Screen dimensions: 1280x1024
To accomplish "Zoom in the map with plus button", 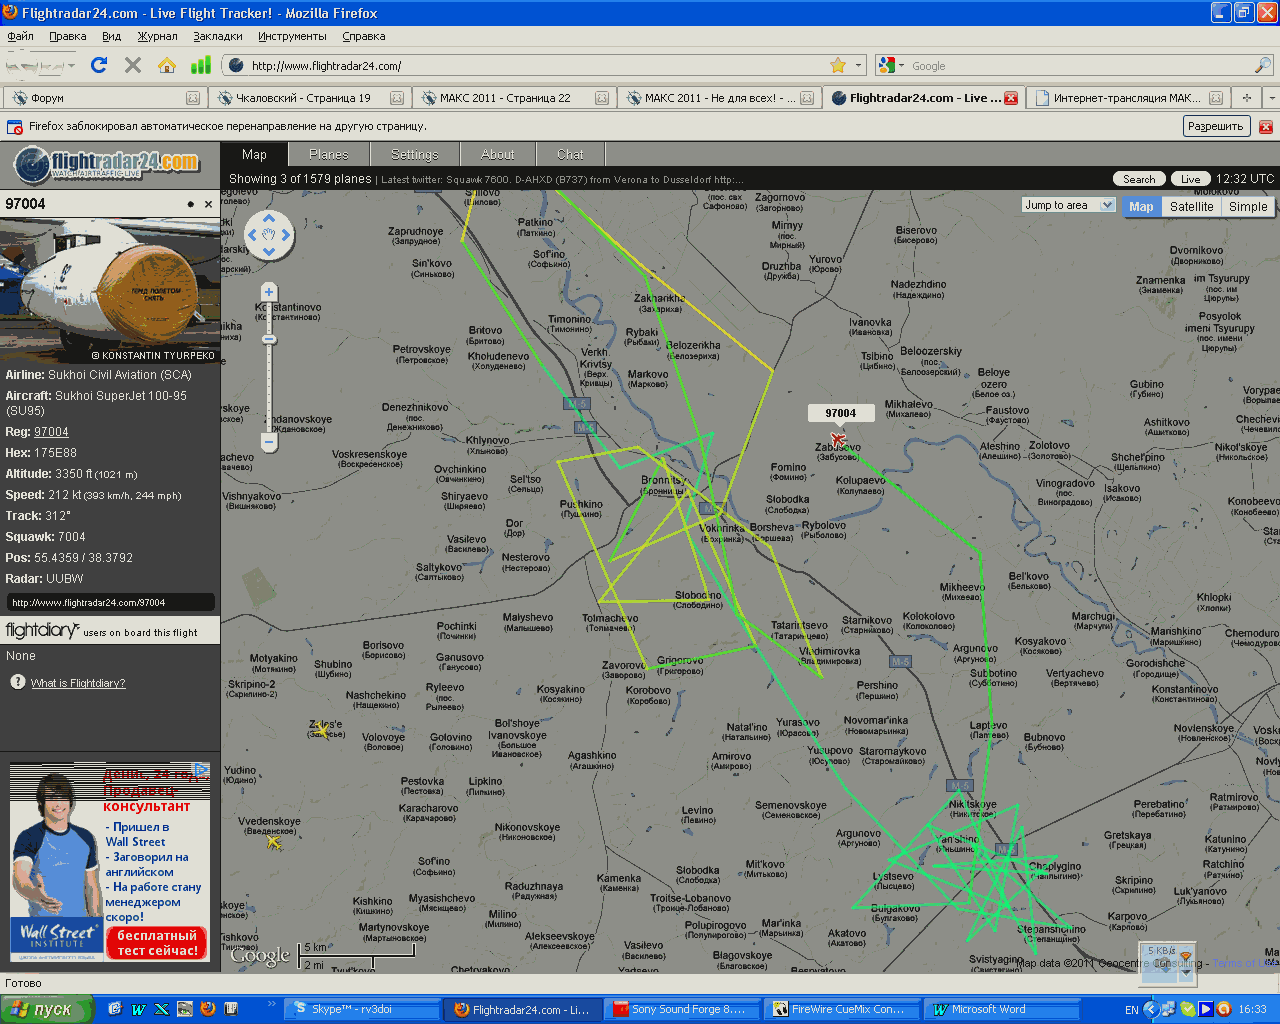I will click(x=269, y=292).
